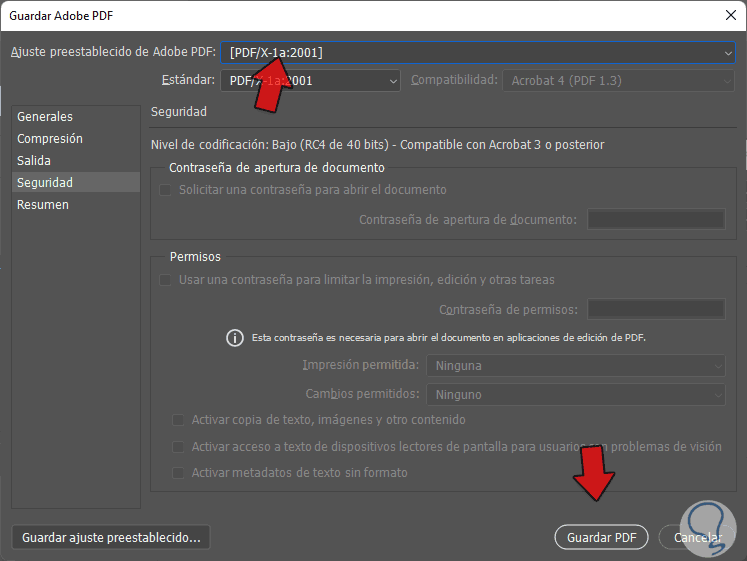Close the Guardar Adobe PDF dialog
The width and height of the screenshot is (747, 561).
coord(731,15)
